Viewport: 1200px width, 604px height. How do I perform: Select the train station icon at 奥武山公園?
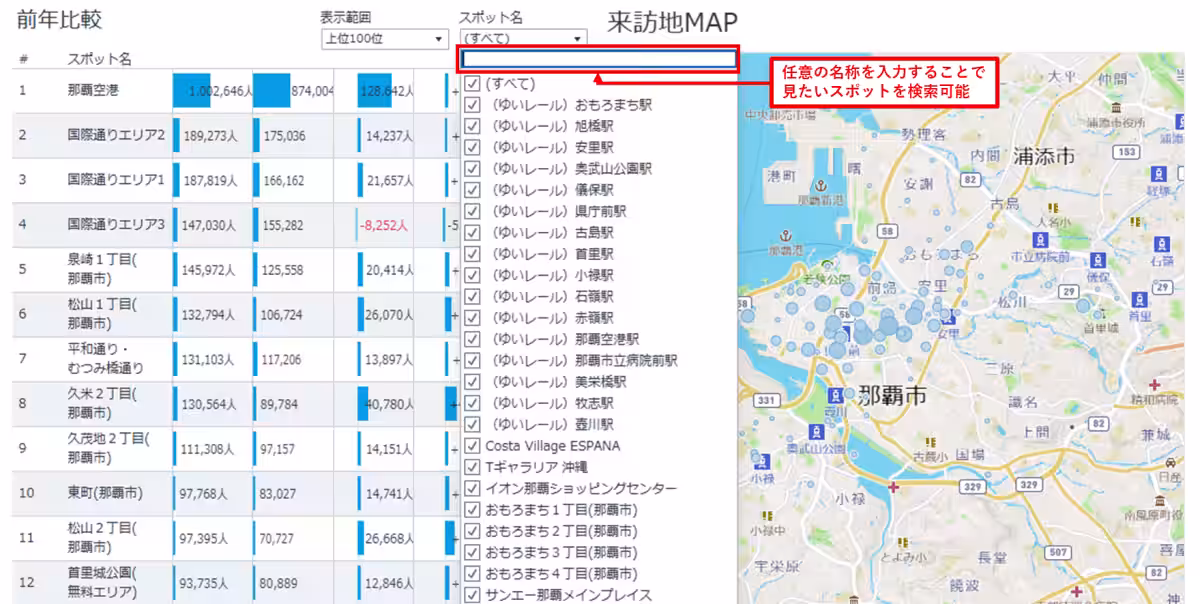click(816, 432)
